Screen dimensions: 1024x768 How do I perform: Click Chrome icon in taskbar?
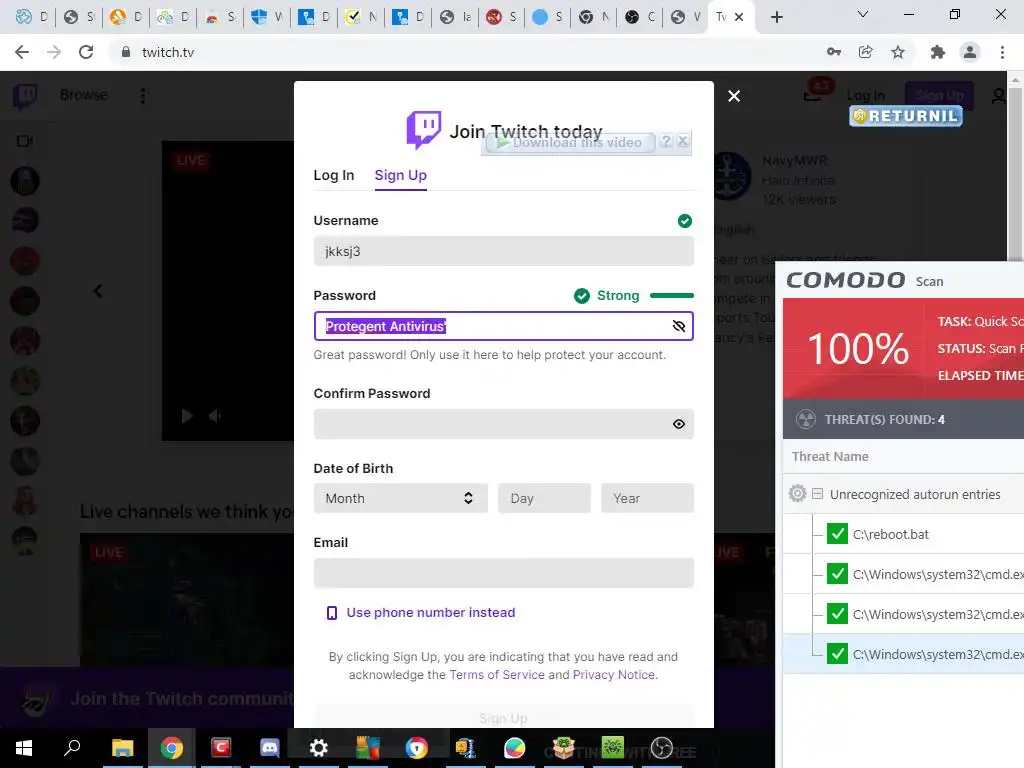(171, 748)
